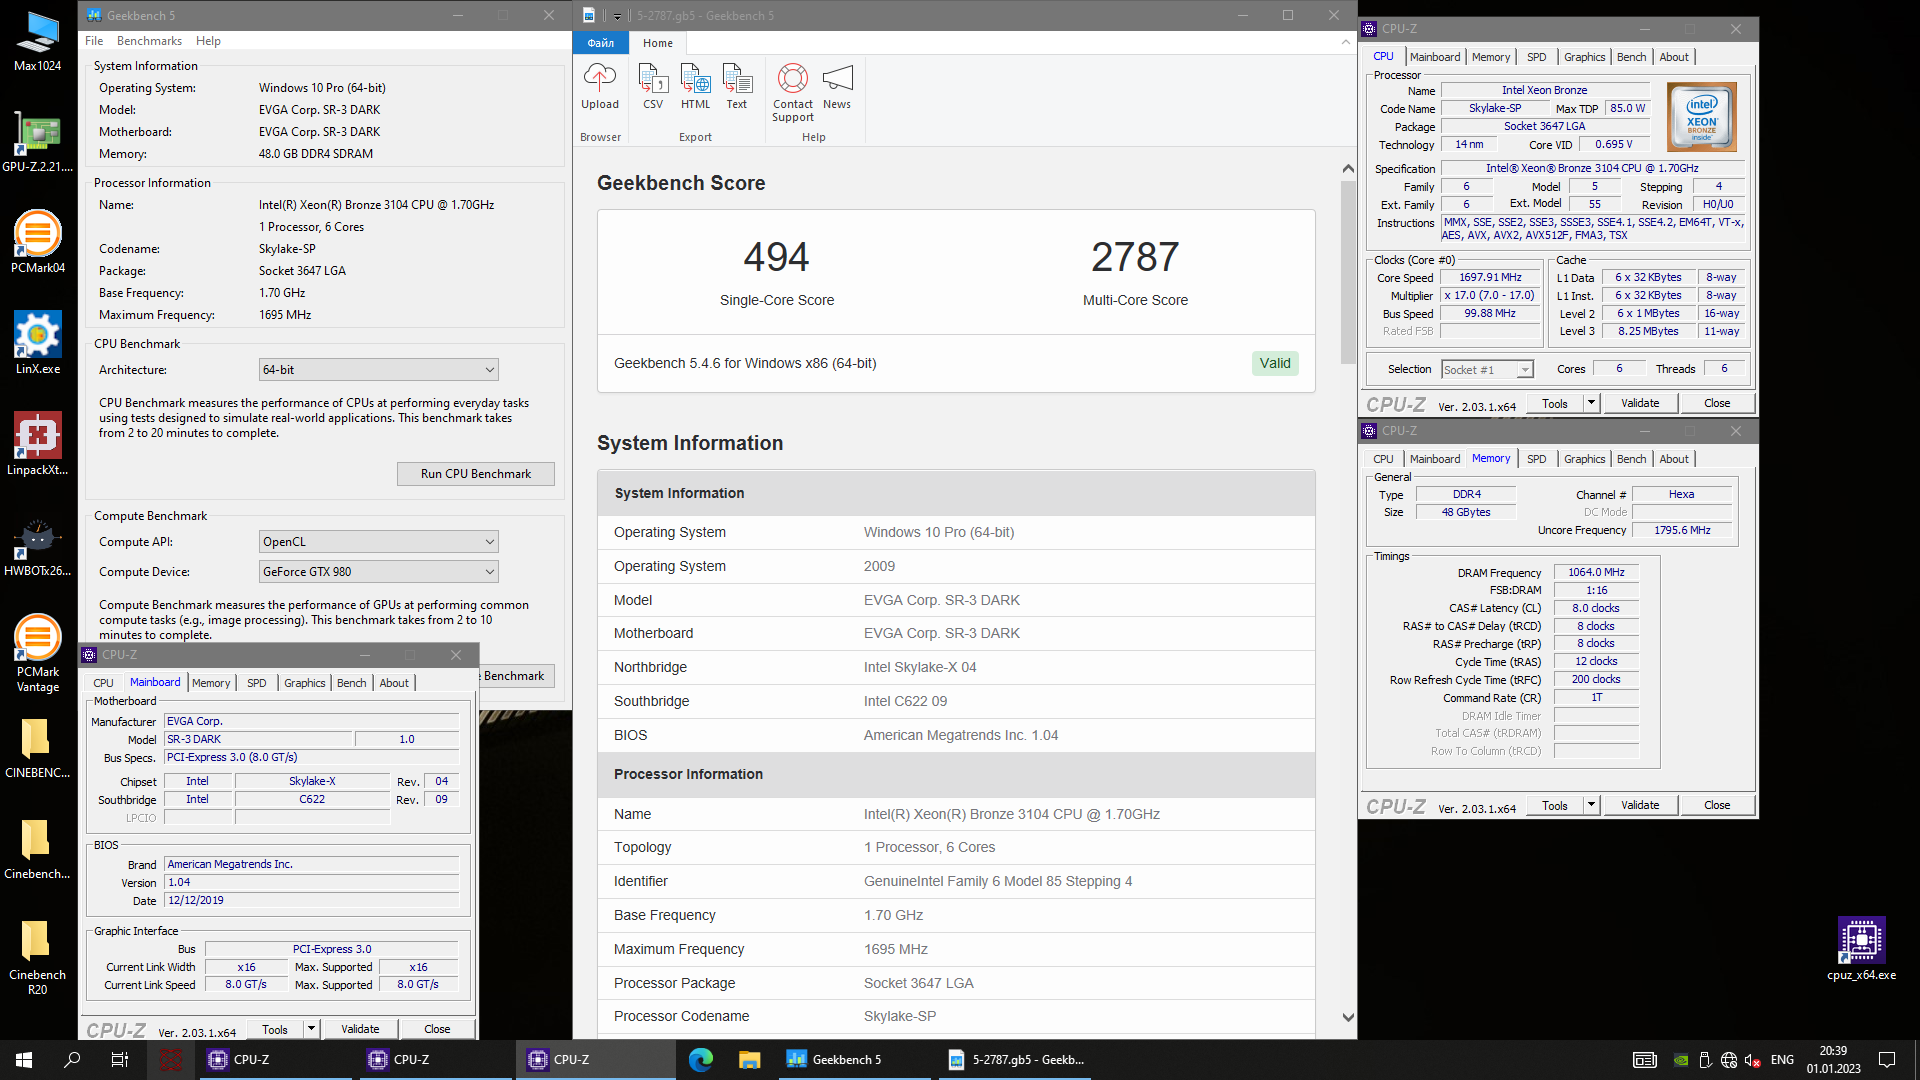Export results as CSV
1920x1080 pixels.
click(653, 87)
